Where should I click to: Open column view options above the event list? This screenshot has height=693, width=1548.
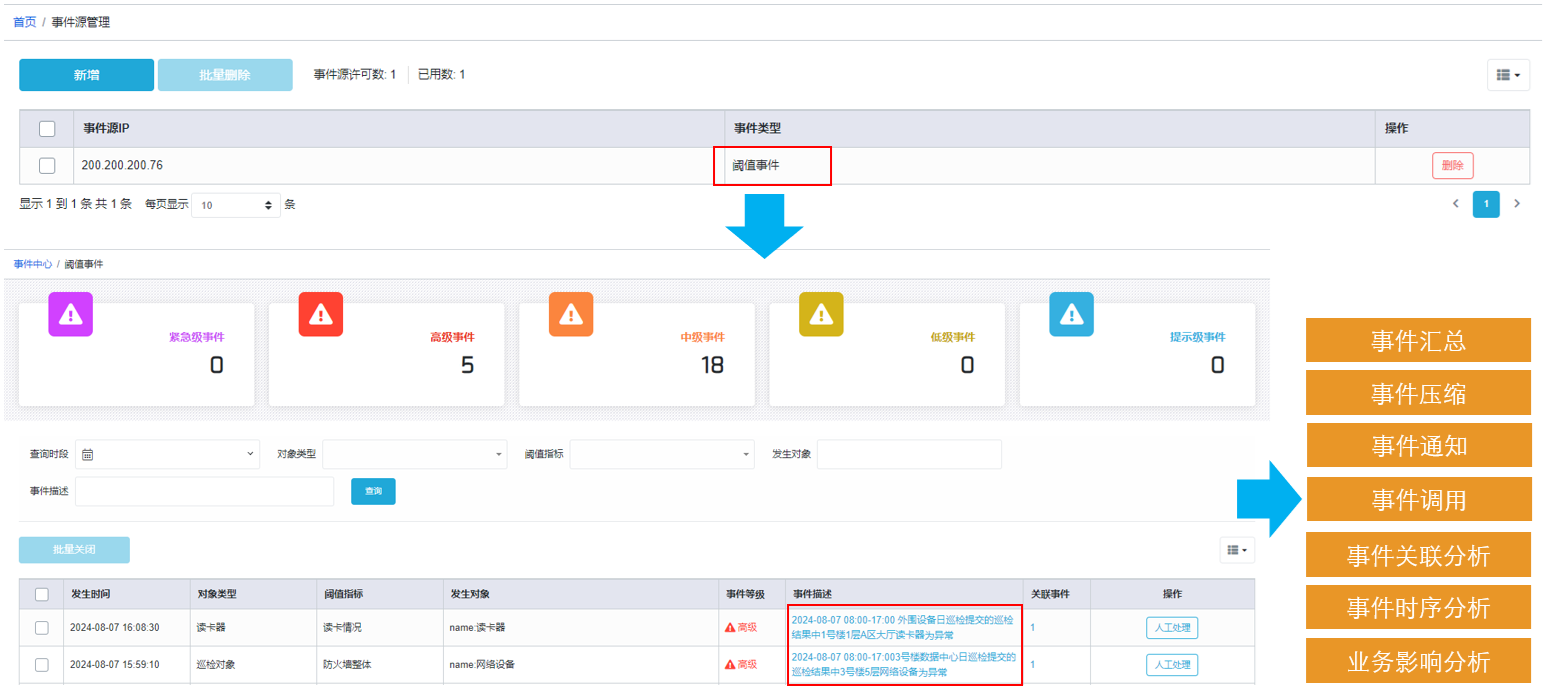click(1237, 550)
